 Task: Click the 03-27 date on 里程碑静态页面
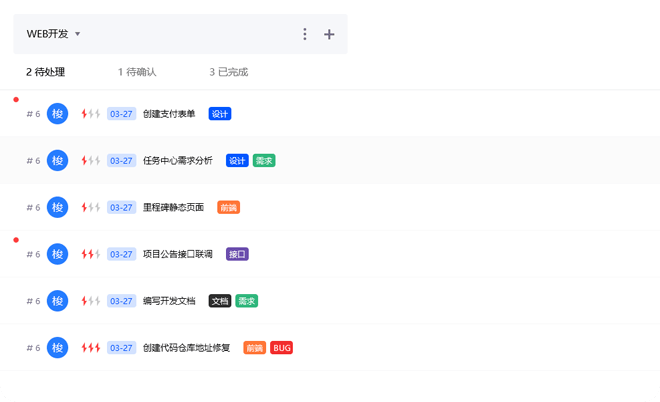pyautogui.click(x=121, y=207)
